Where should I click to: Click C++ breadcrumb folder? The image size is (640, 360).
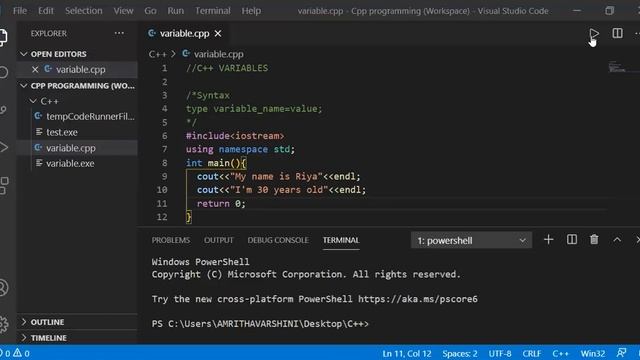point(158,54)
